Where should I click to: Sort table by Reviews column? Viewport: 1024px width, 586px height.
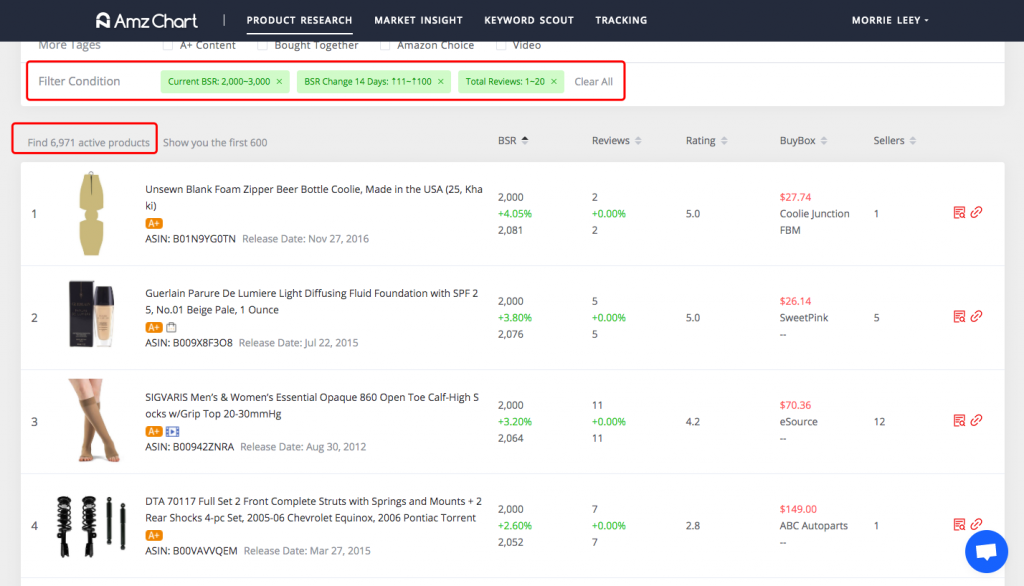click(616, 140)
